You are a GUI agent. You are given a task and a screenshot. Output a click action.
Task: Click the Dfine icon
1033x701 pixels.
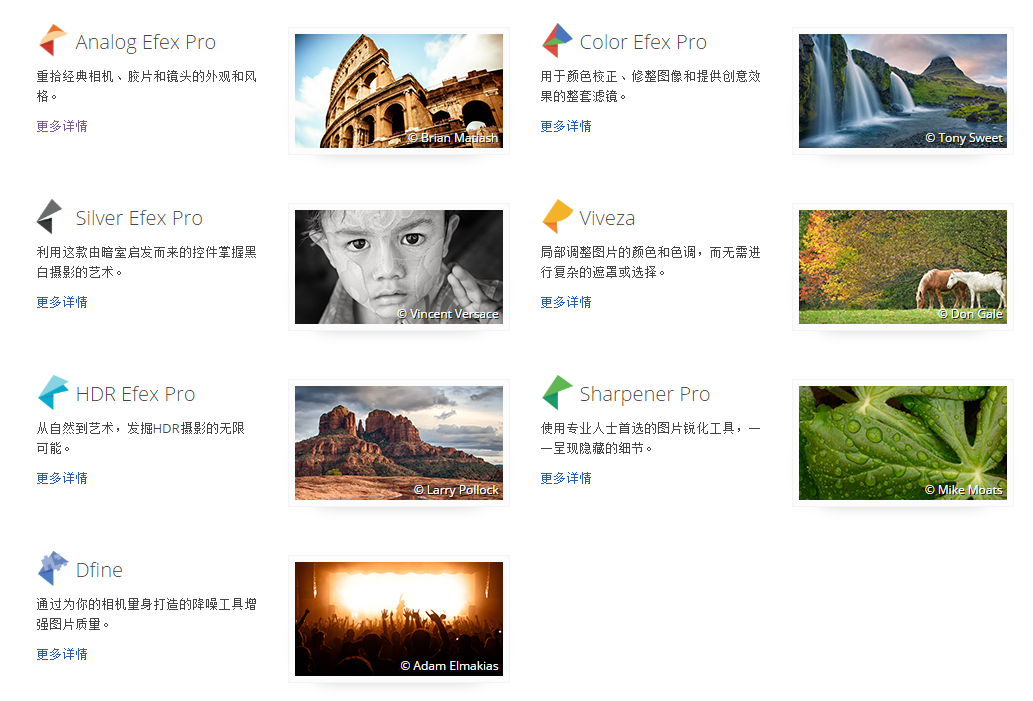tap(50, 568)
